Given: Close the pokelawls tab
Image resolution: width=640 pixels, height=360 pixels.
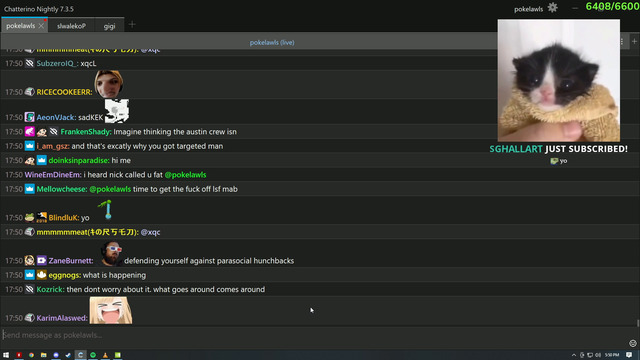Looking at the screenshot, I should [41, 26].
